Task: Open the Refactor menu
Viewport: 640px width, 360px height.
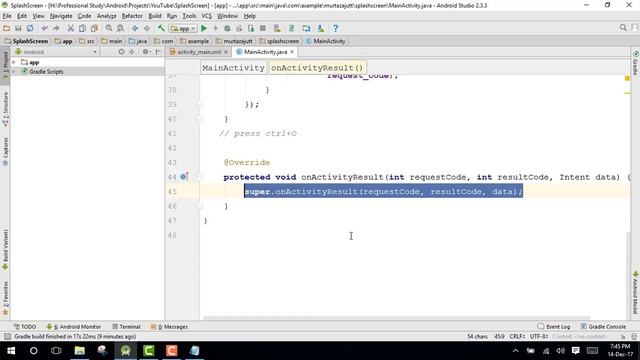Action: point(132,16)
